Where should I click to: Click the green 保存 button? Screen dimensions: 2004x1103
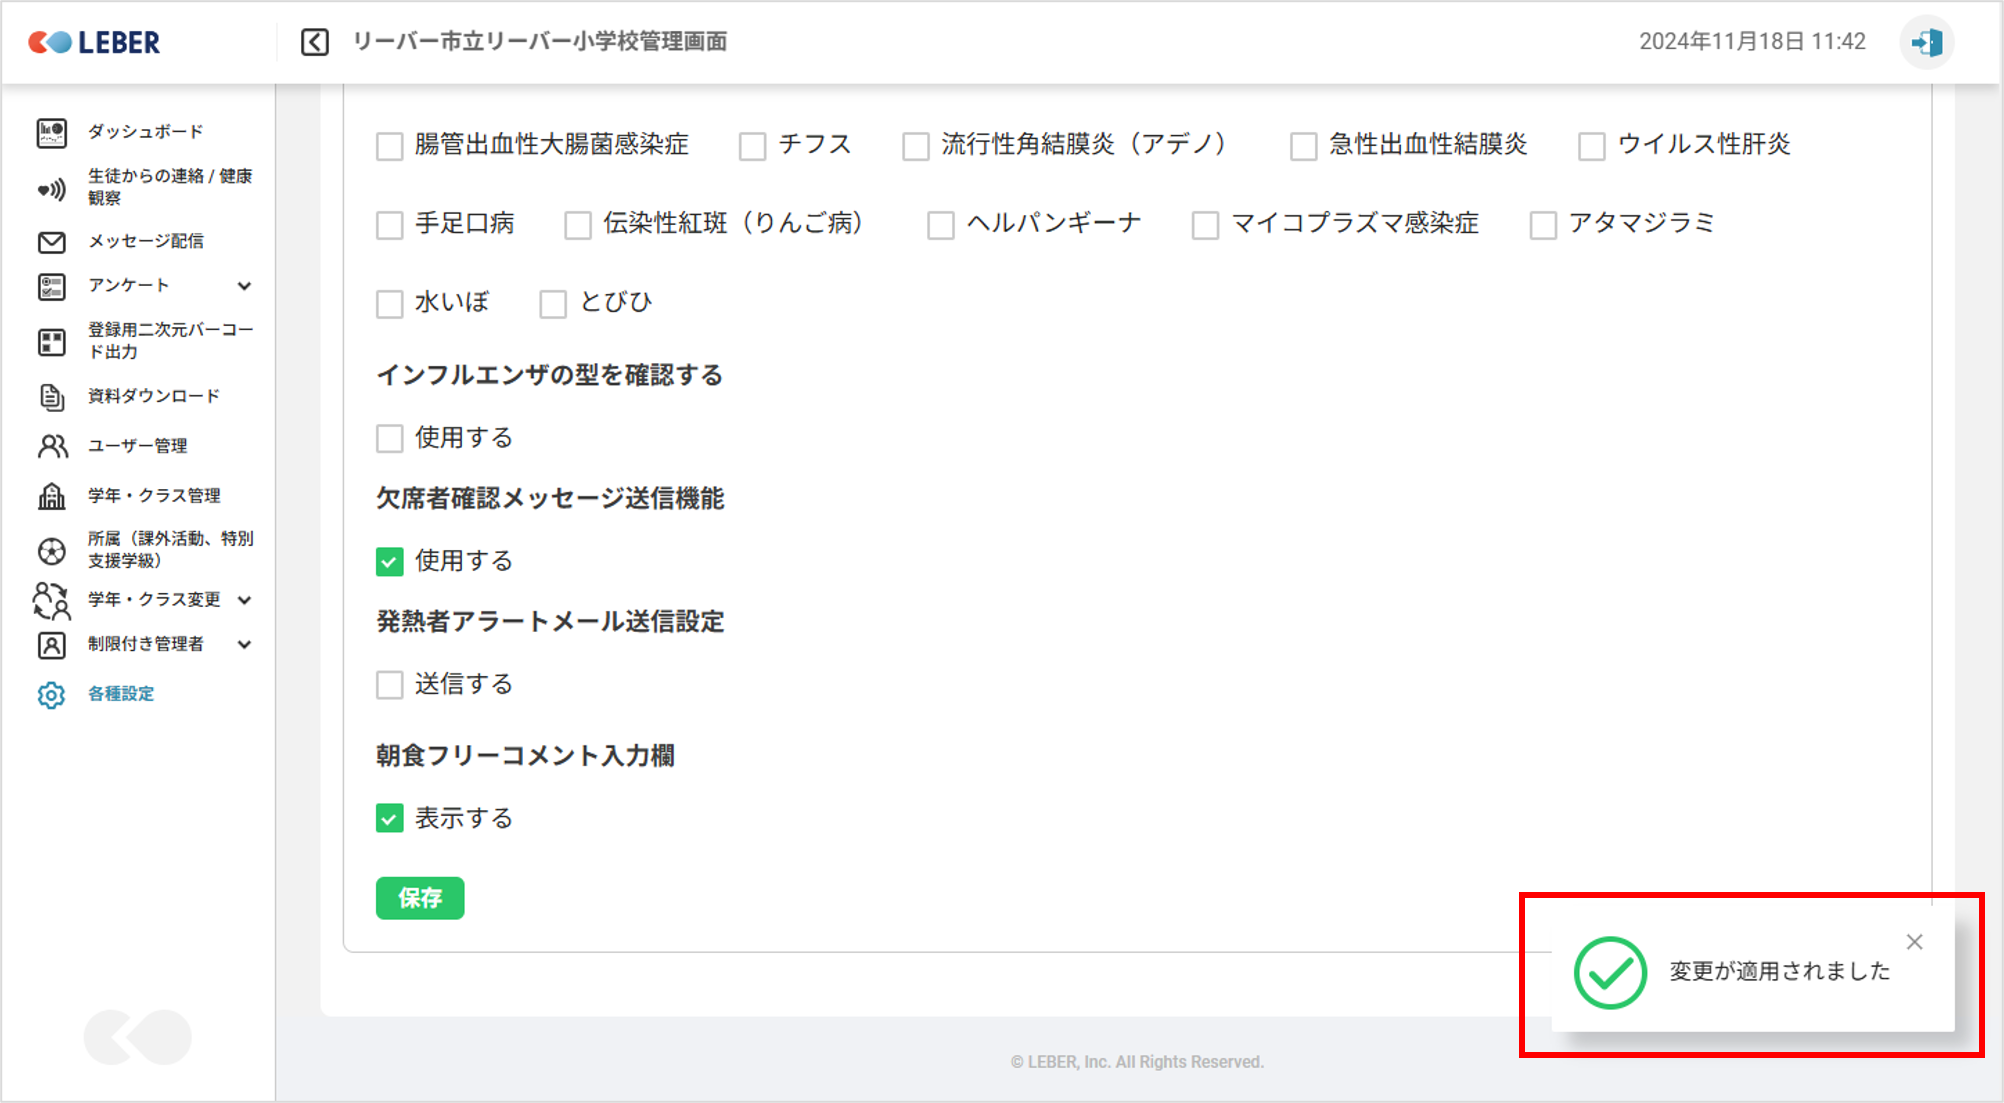point(420,898)
